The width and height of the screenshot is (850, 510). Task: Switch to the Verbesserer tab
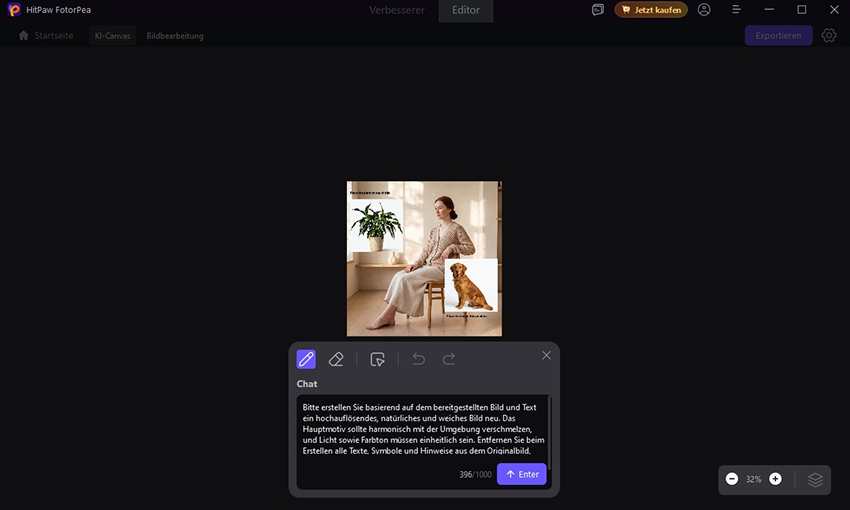tap(397, 10)
